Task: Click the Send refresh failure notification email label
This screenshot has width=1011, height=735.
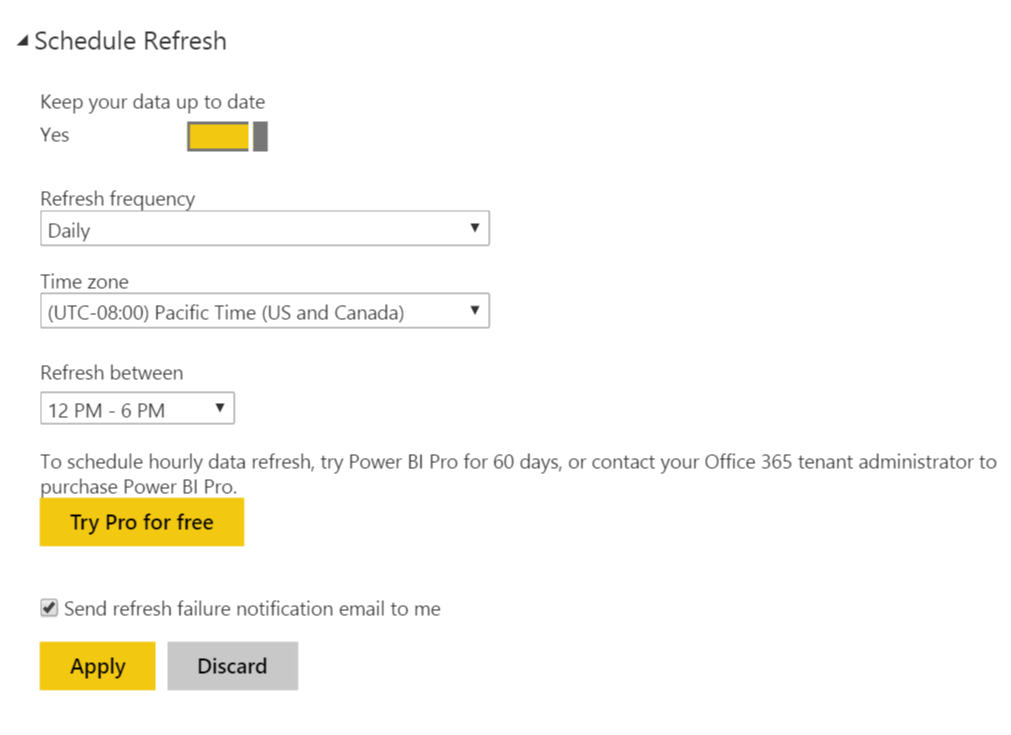Action: click(x=252, y=608)
